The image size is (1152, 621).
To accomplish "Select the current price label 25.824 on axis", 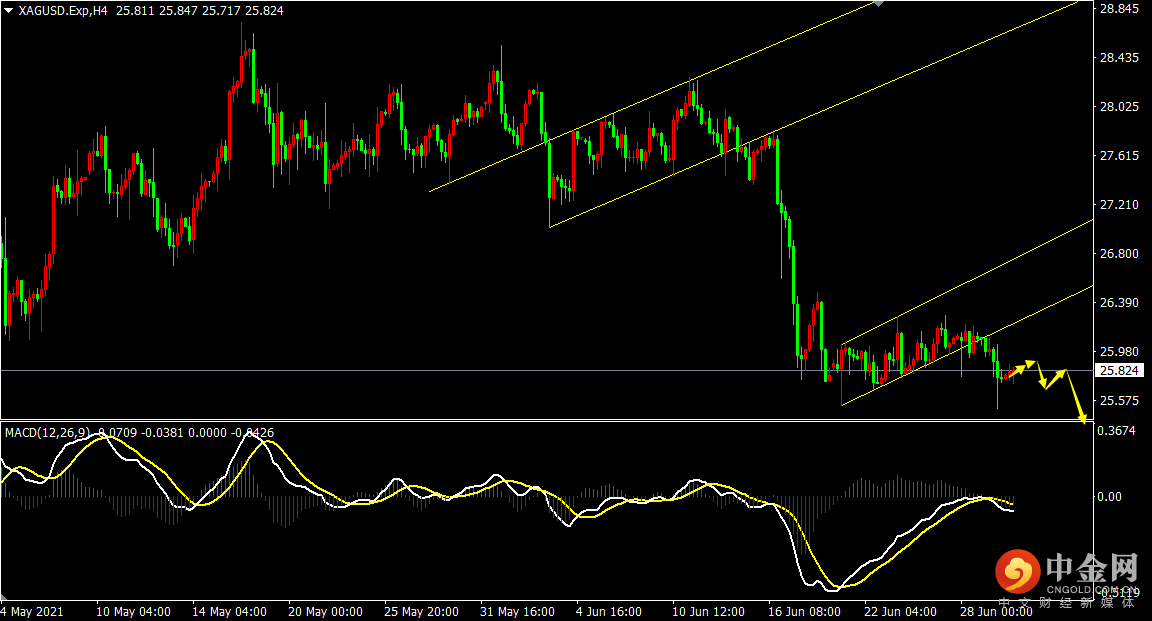I will (1119, 370).
